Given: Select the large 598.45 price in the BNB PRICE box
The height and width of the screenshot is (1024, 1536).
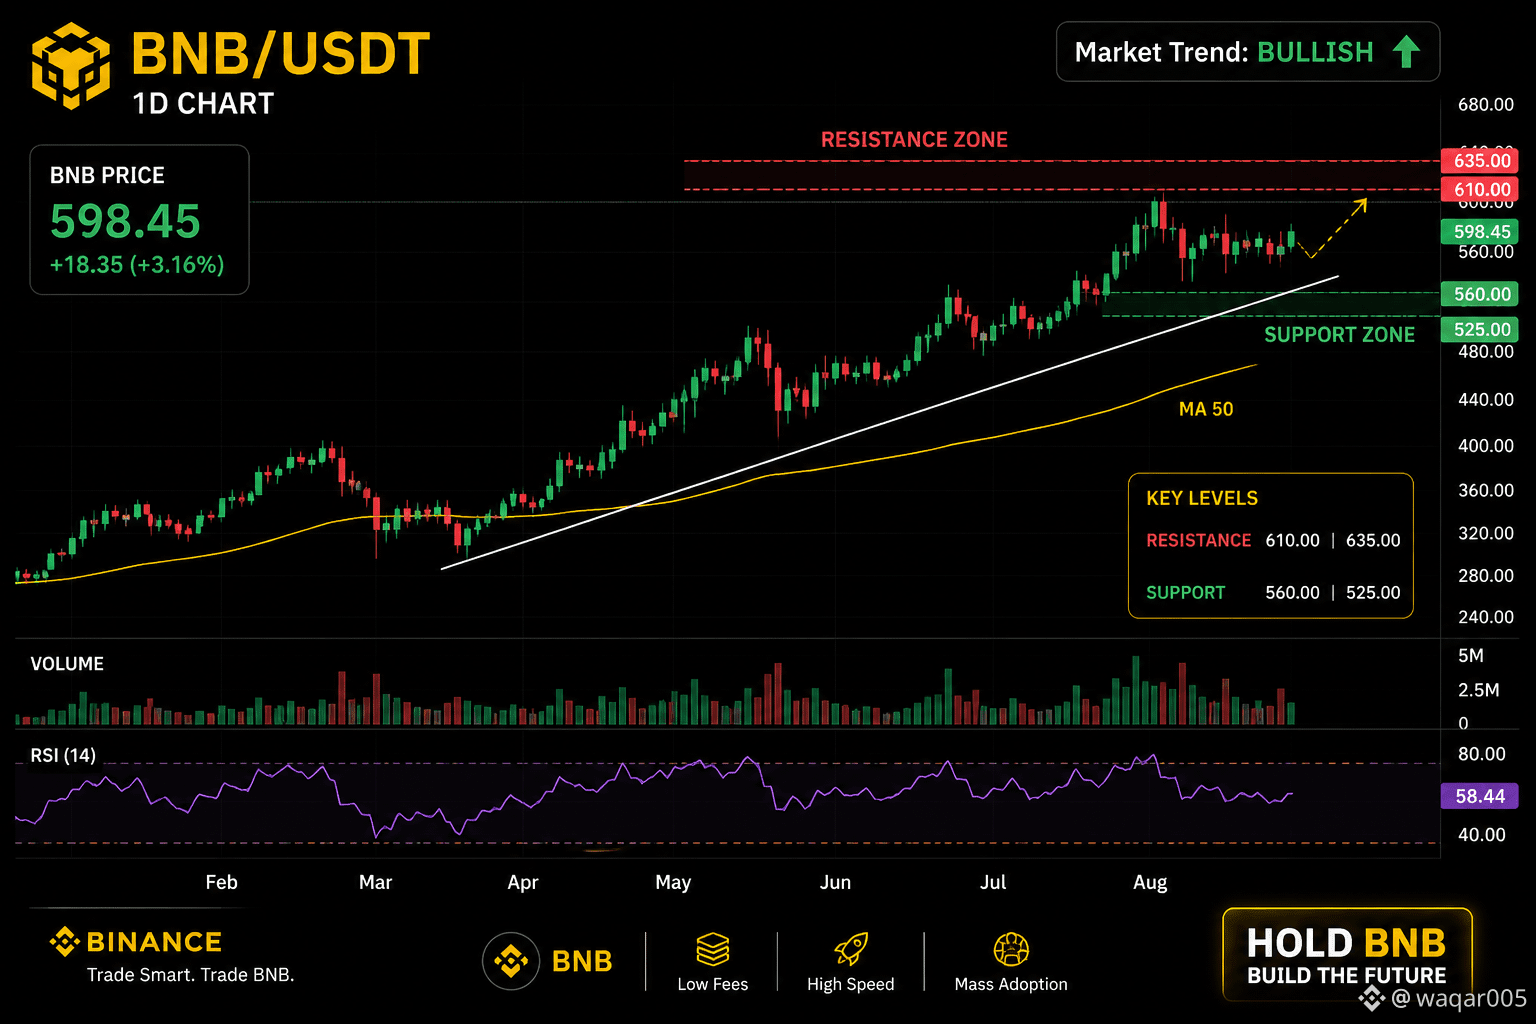Looking at the screenshot, I should pos(125,221).
